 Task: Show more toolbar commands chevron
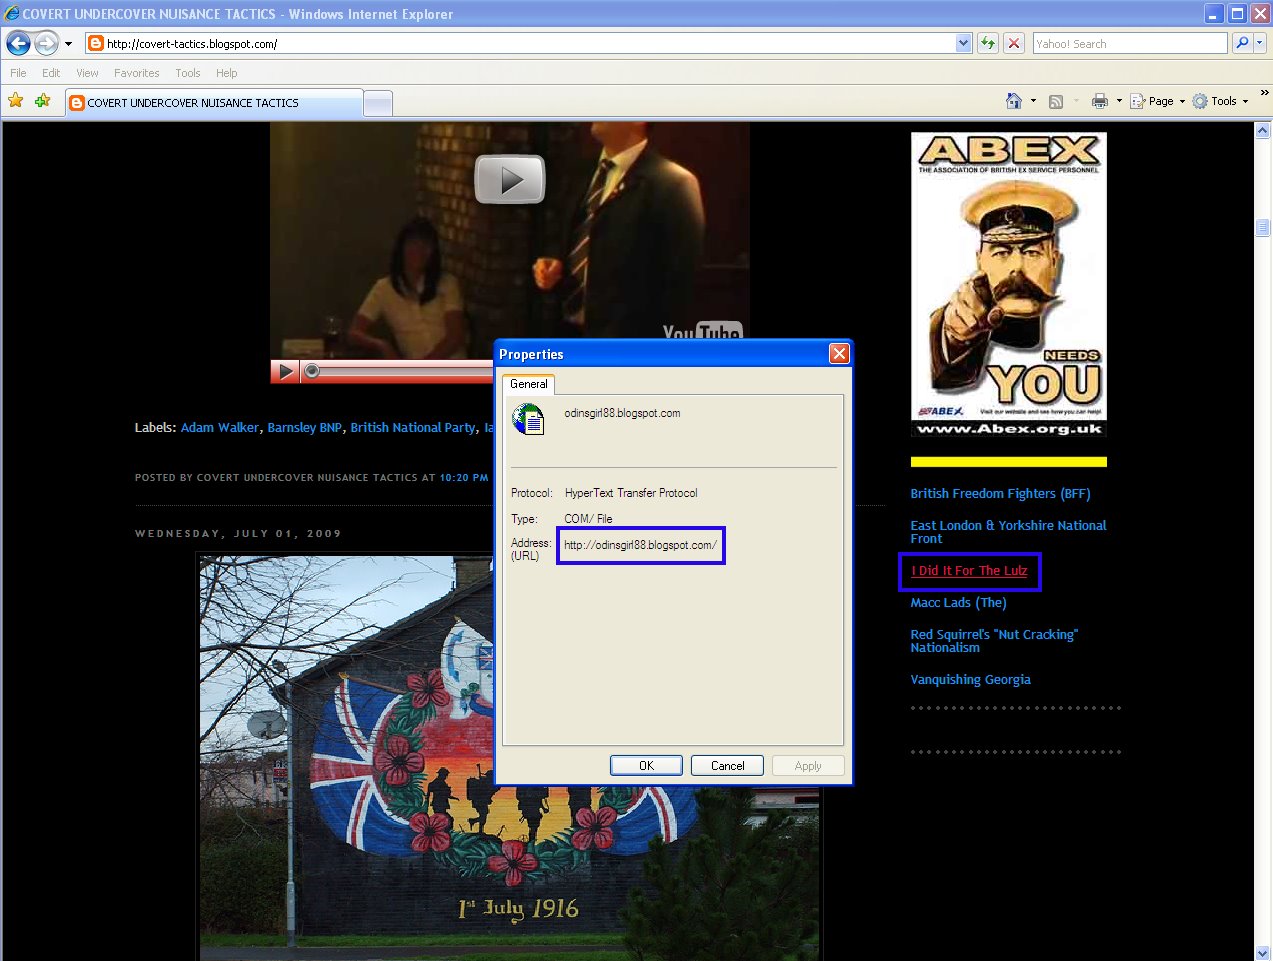tap(1264, 93)
